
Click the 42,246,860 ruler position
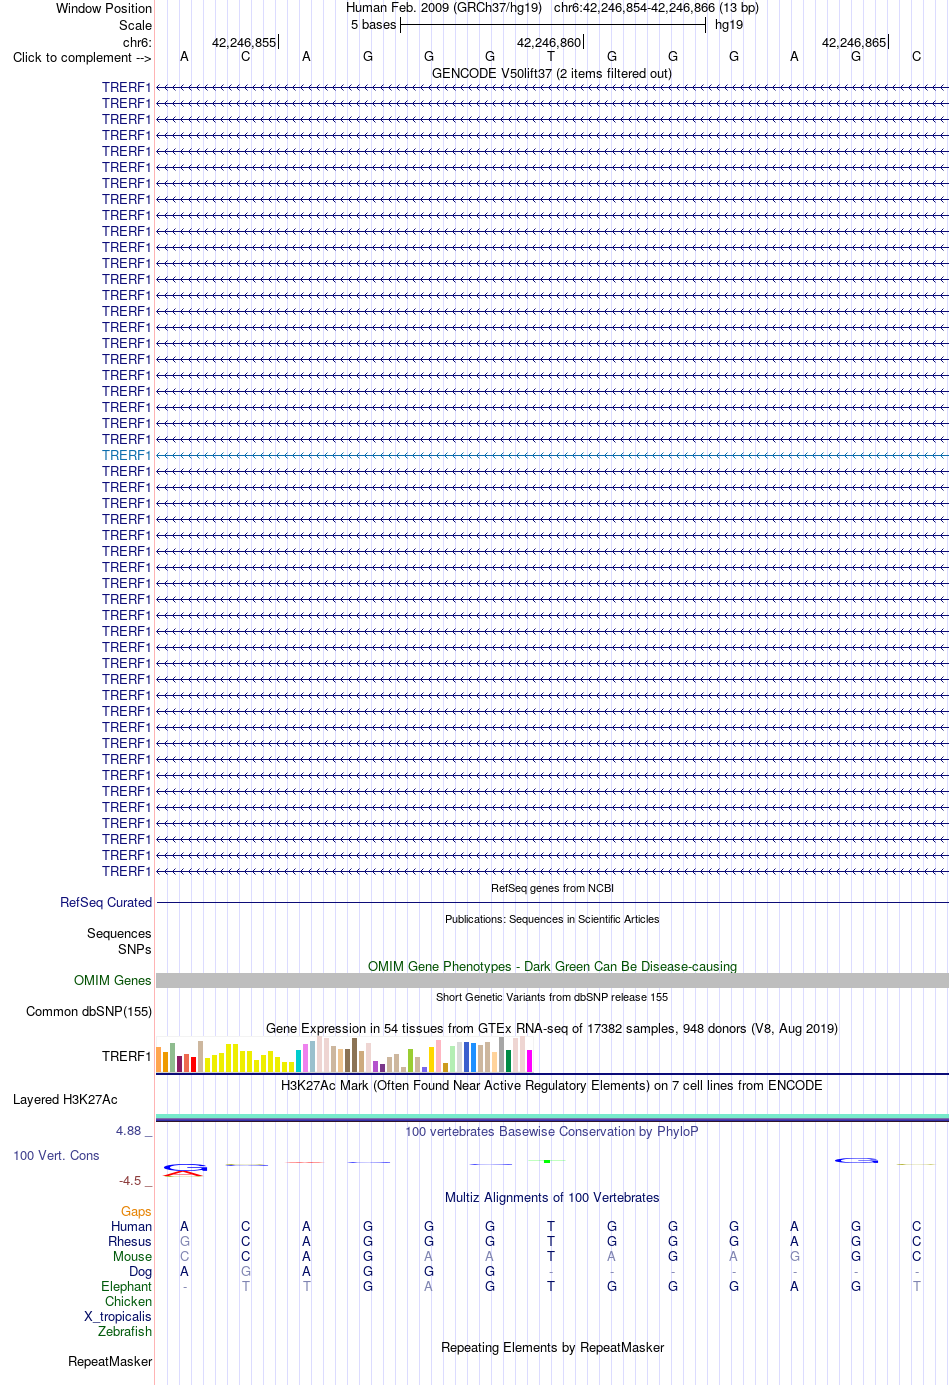pyautogui.click(x=549, y=42)
